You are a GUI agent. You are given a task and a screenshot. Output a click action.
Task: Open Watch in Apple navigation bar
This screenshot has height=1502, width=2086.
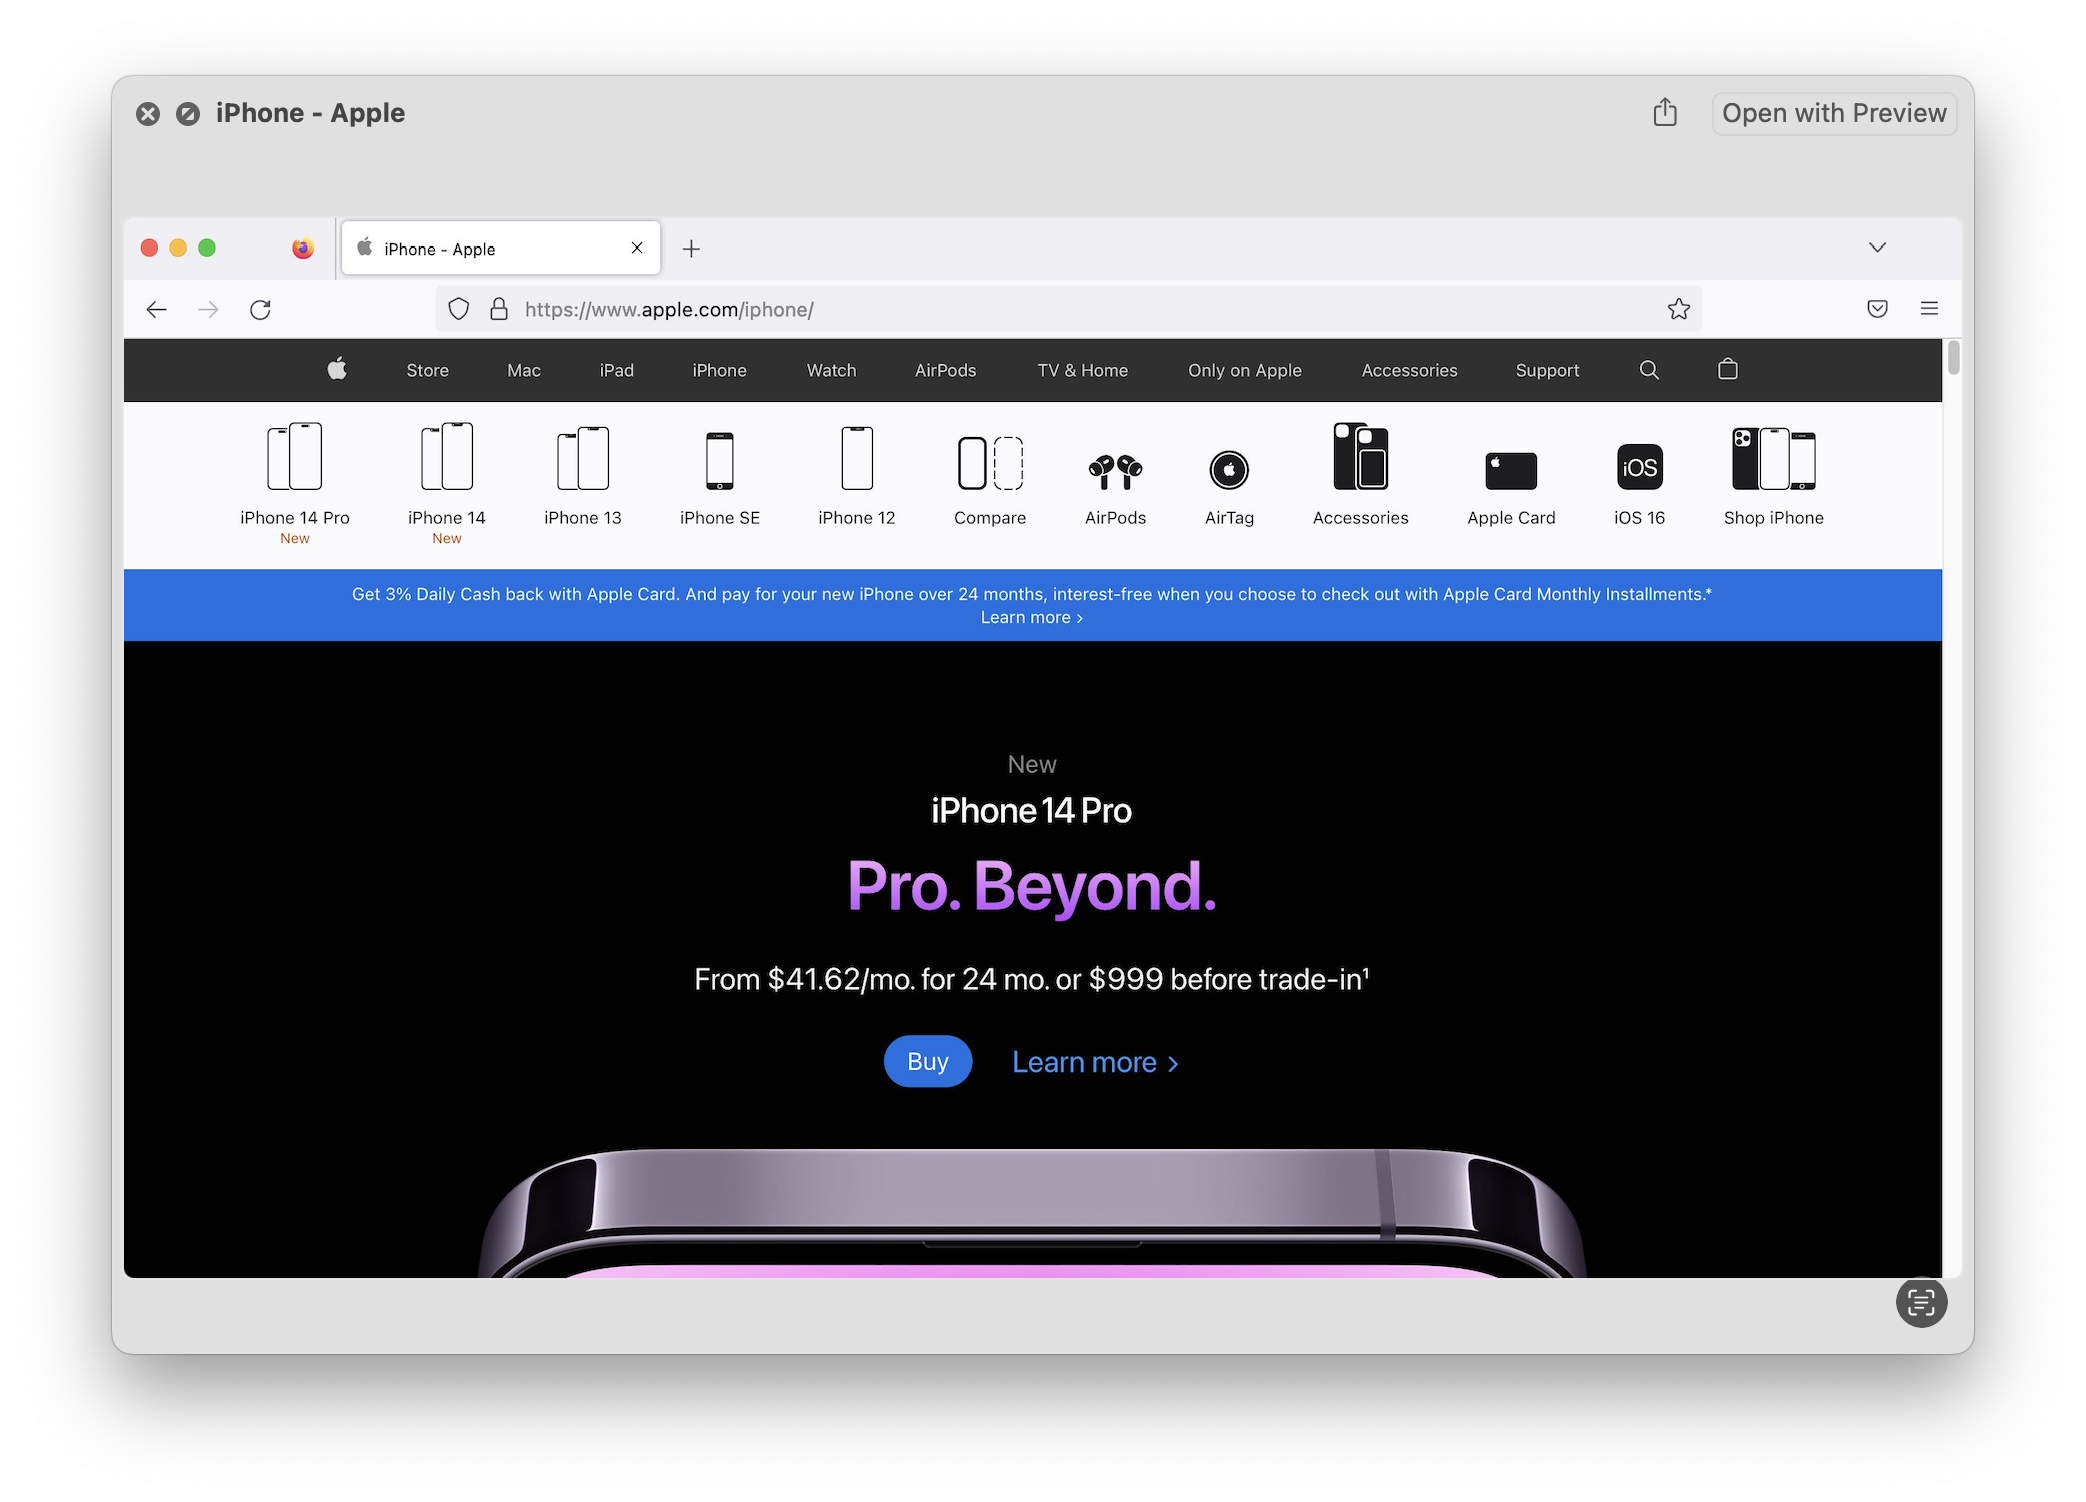(x=831, y=370)
